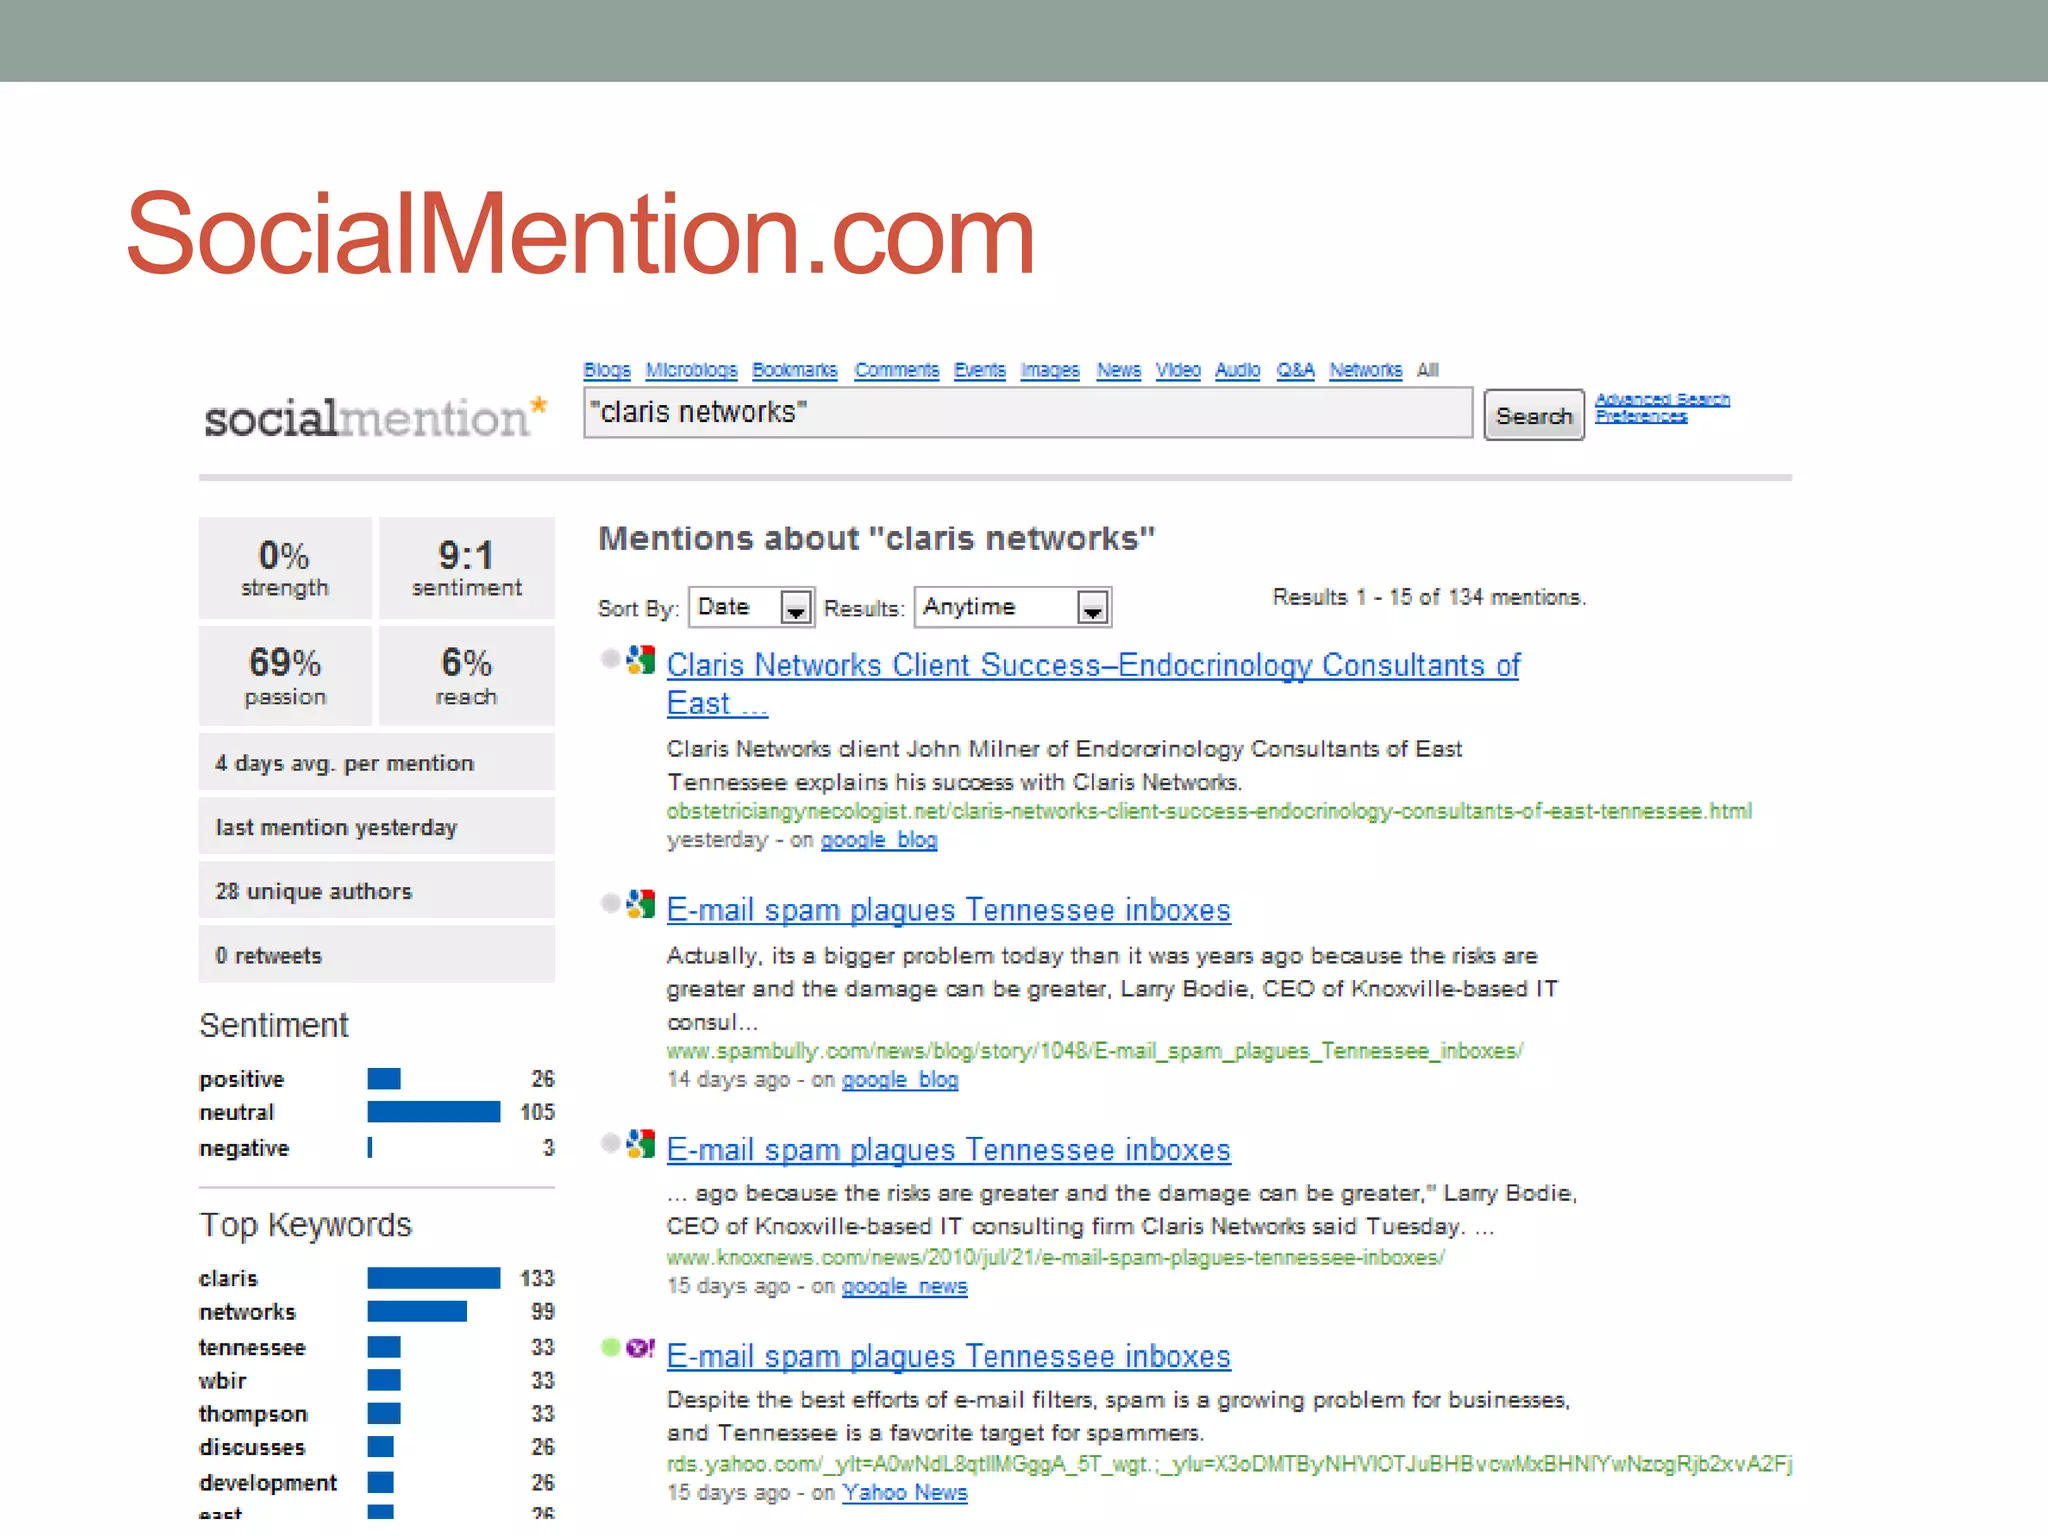The width and height of the screenshot is (2048, 1536).
Task: Select the keyword "tennessee"
Action: (x=252, y=1348)
